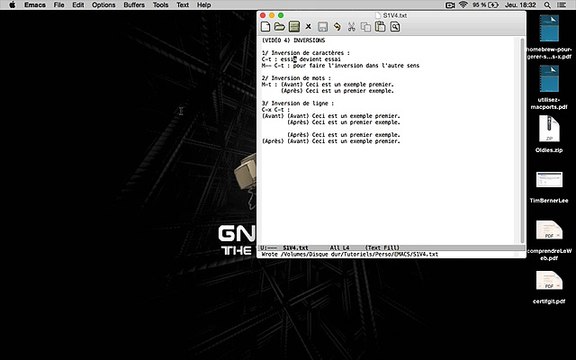Click the All L4 position indicator in mode line
The image size is (576, 360).
tap(339, 248)
